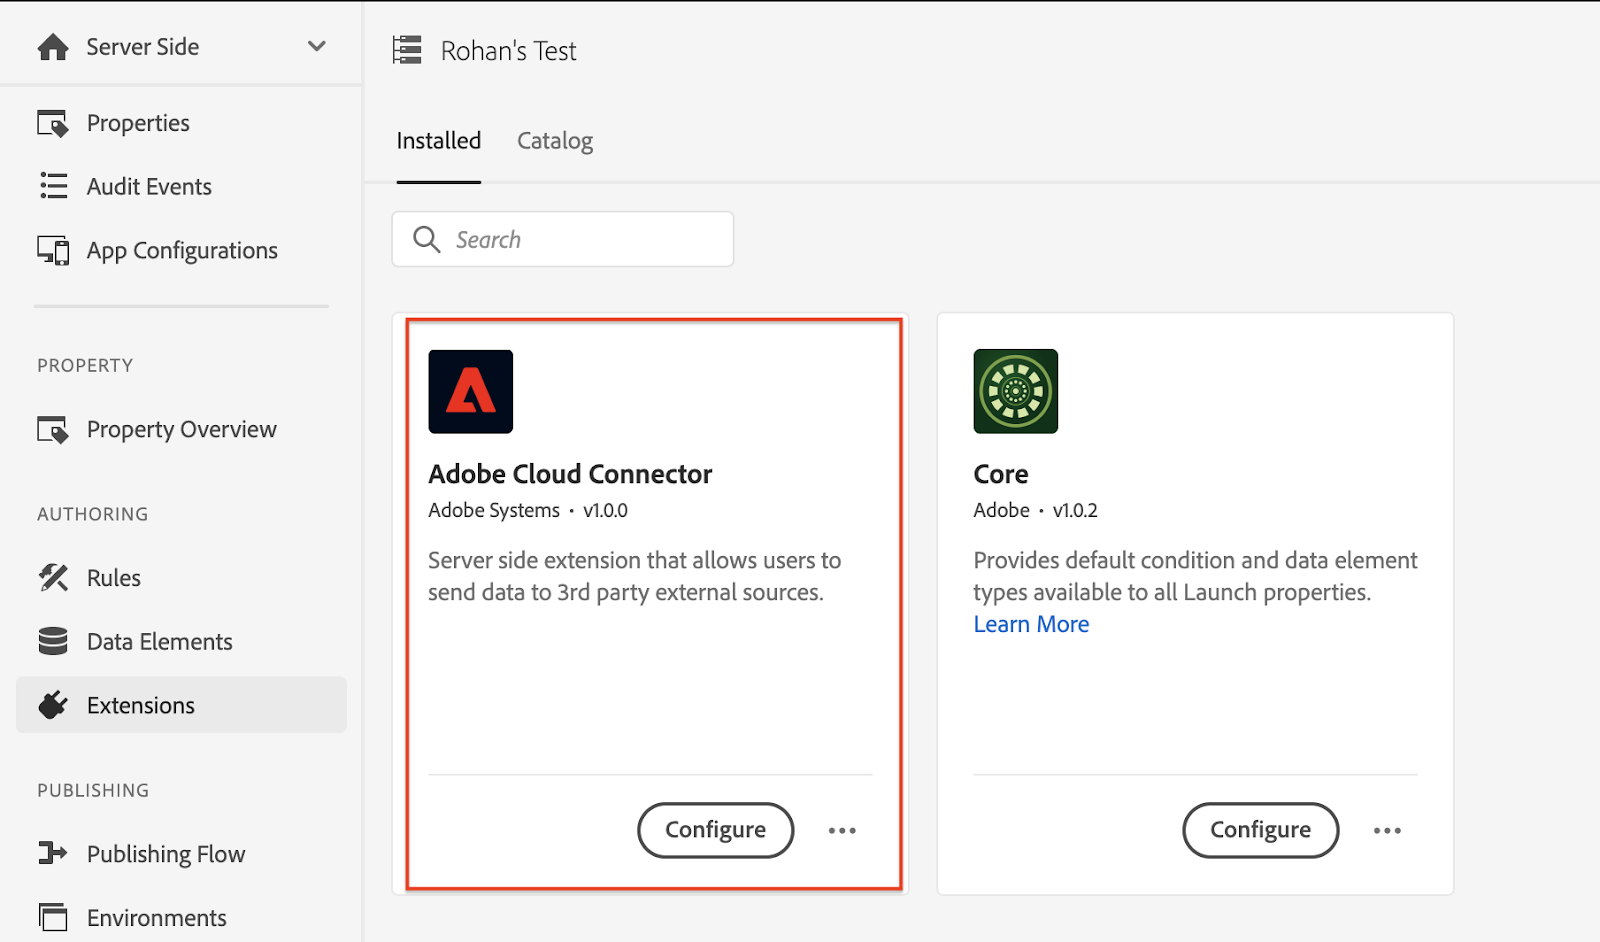This screenshot has width=1600, height=942.
Task: Open Properties in the sidebar
Action: [138, 123]
